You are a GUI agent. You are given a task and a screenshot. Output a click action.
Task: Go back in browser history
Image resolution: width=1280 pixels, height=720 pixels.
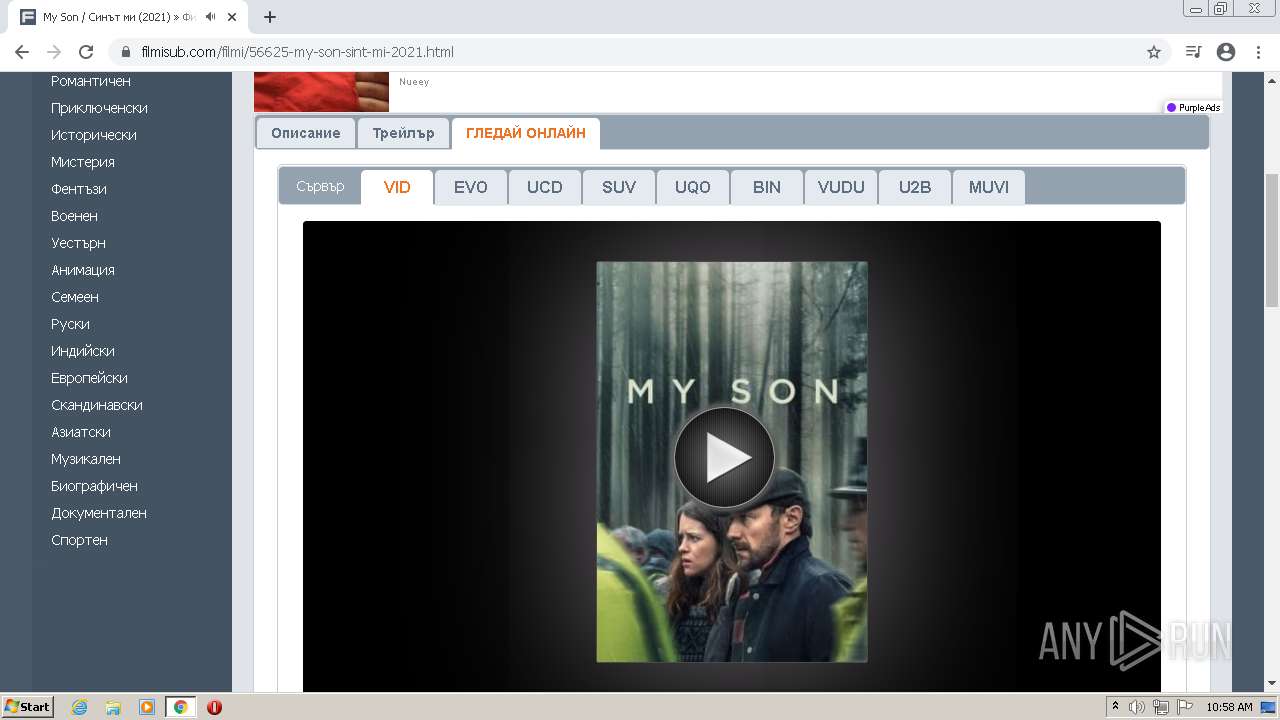tap(22, 52)
